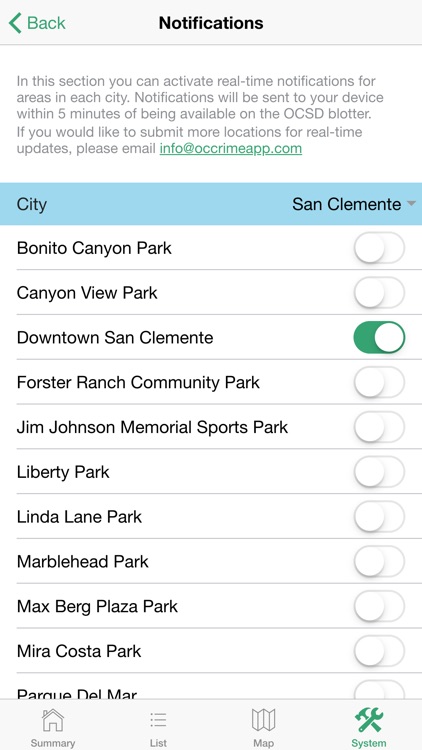Expand the San Clemente city dropdown
Screen dimensions: 422x750
[353, 204]
